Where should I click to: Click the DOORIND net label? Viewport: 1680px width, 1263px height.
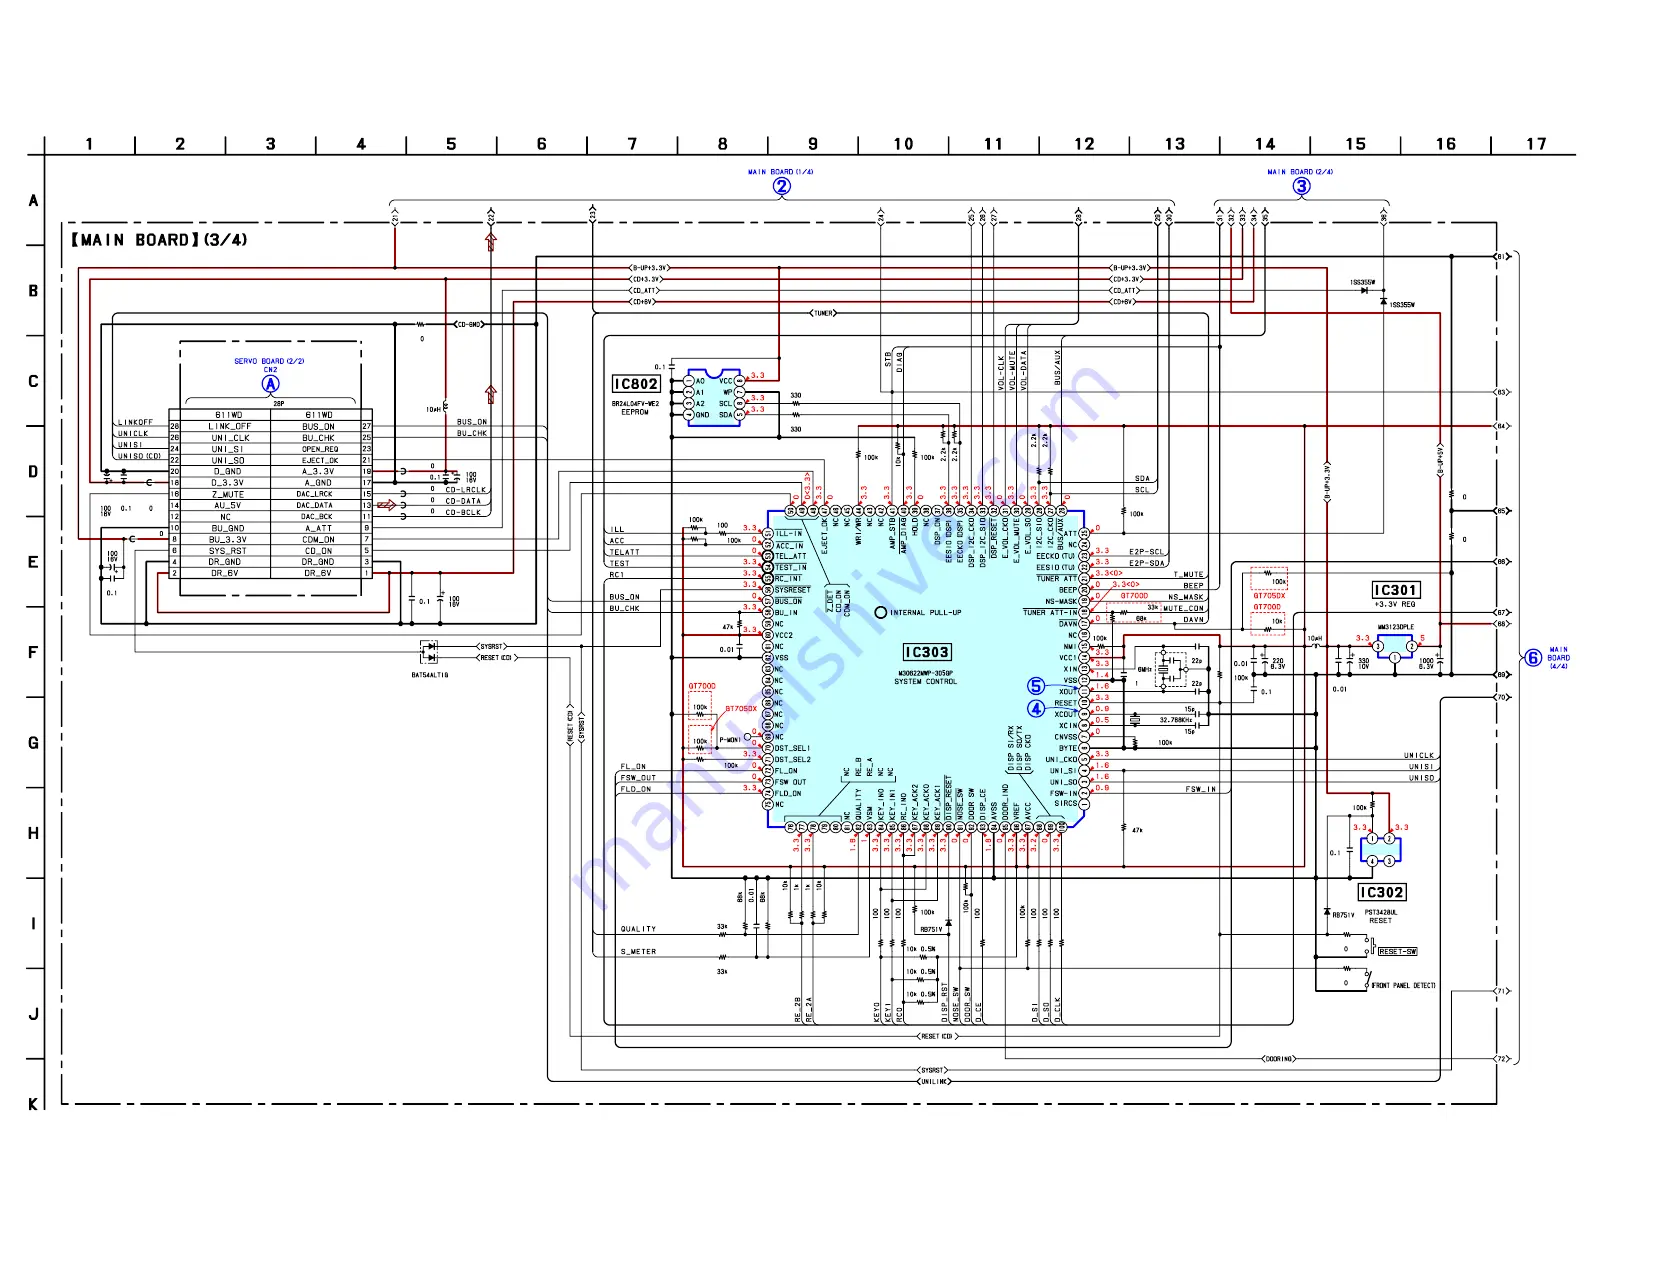1279,1058
